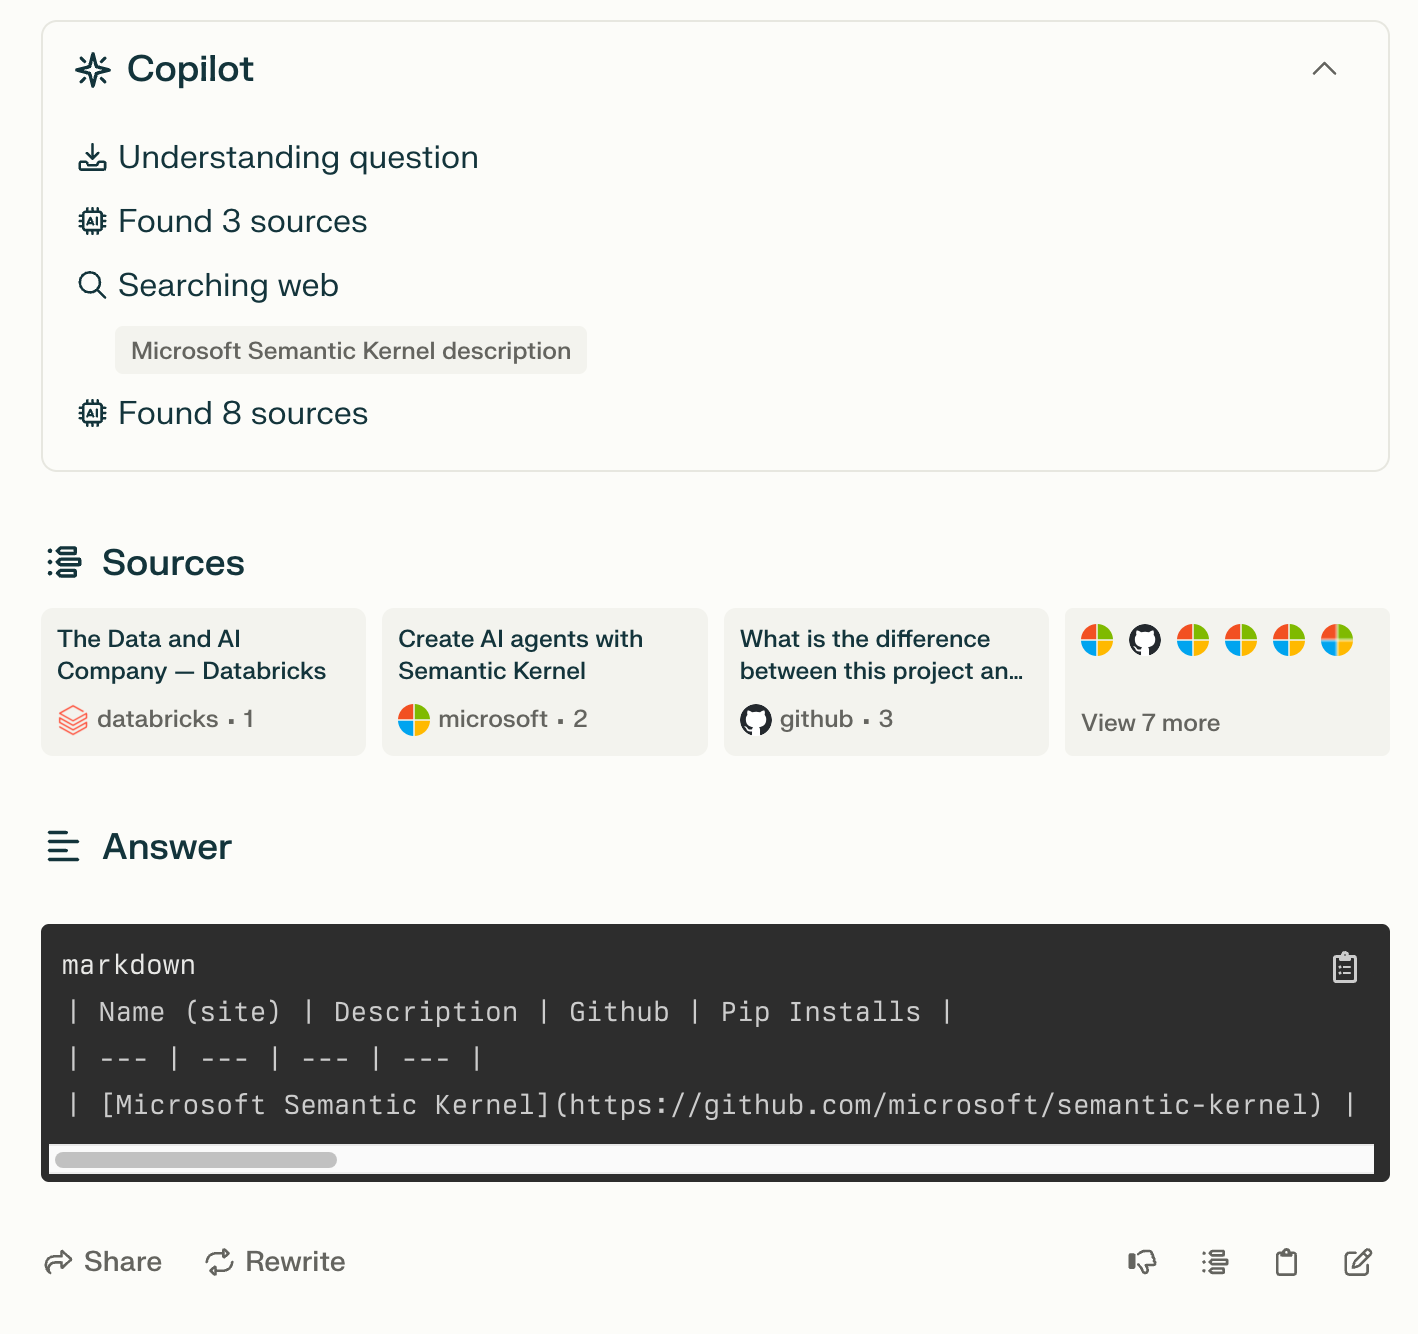
Task: Click the Found 8 sources step
Action: [242, 414]
